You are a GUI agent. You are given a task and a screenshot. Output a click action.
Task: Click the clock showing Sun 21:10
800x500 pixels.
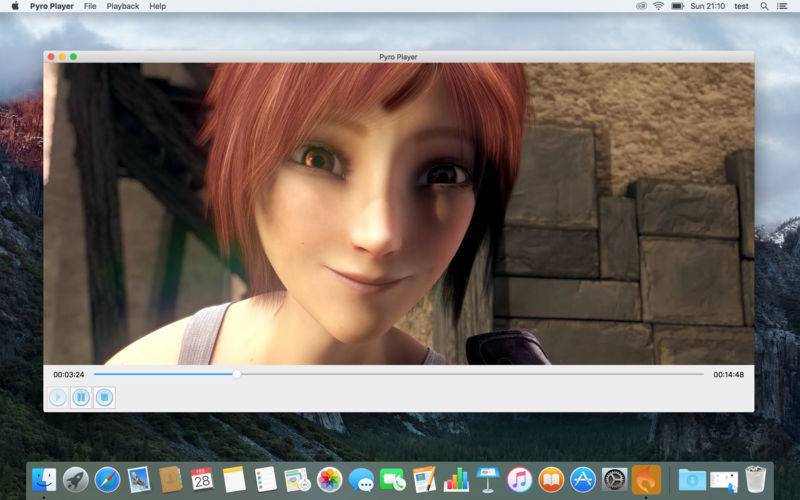tap(708, 6)
